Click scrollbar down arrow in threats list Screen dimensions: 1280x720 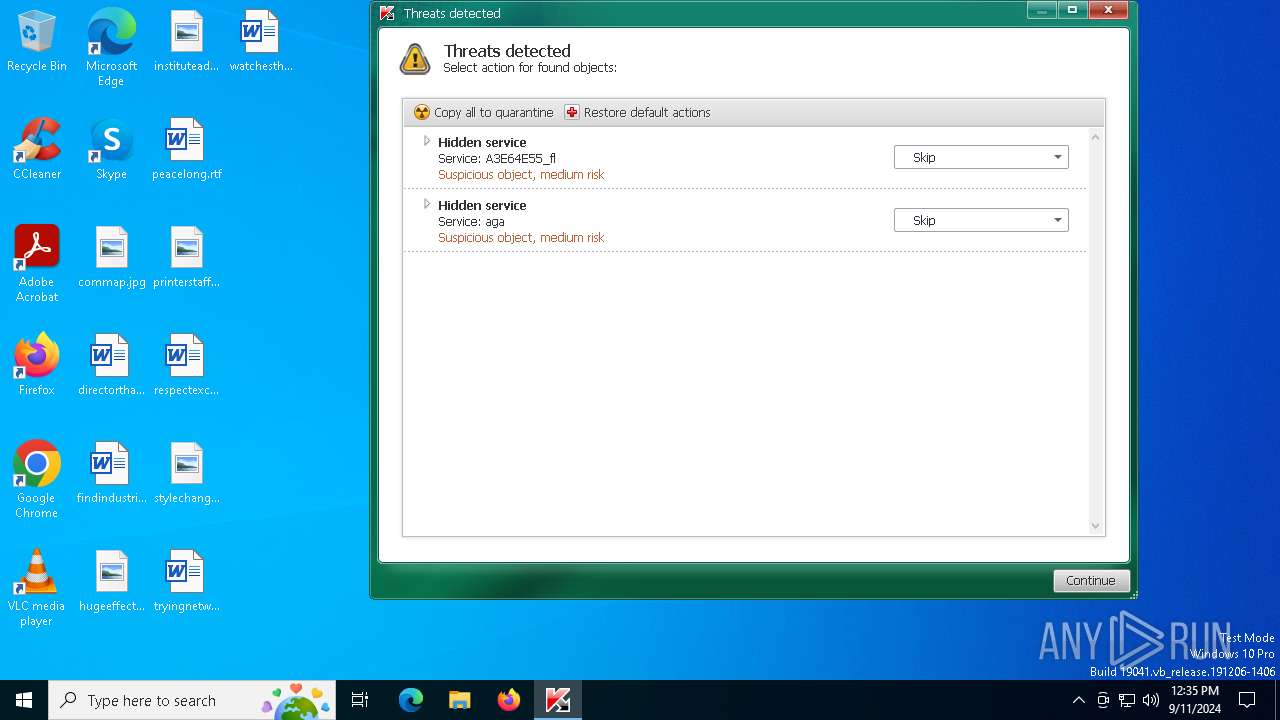tap(1095, 526)
